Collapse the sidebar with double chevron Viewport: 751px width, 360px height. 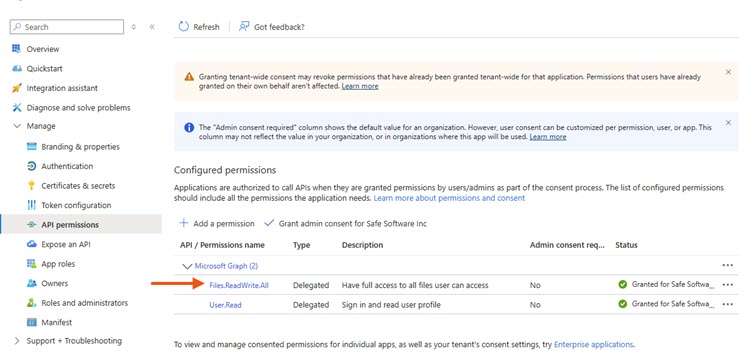152,27
